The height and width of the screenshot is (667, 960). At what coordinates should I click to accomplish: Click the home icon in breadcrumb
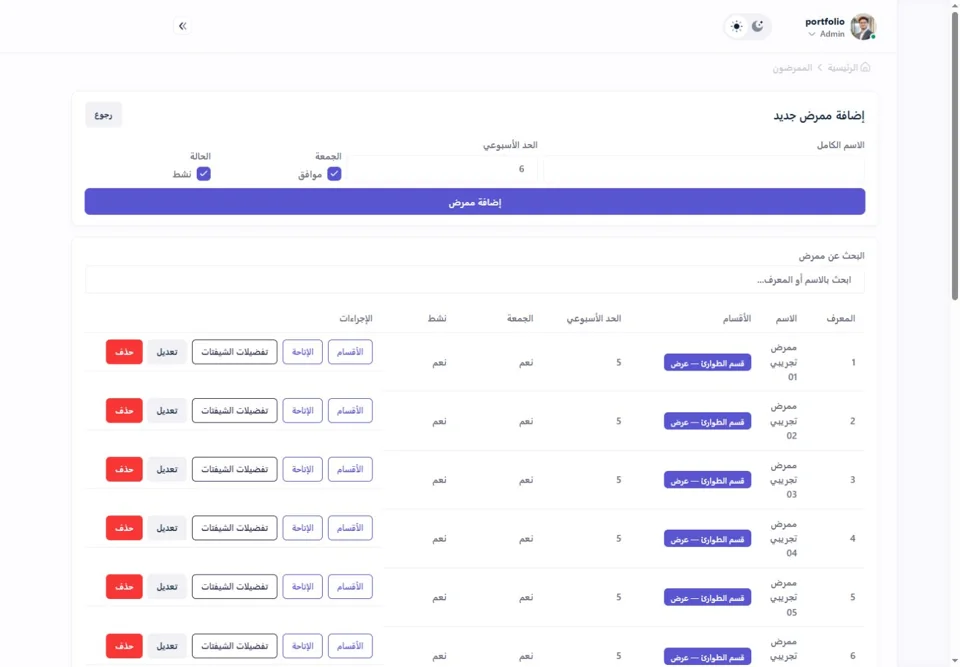(865, 67)
